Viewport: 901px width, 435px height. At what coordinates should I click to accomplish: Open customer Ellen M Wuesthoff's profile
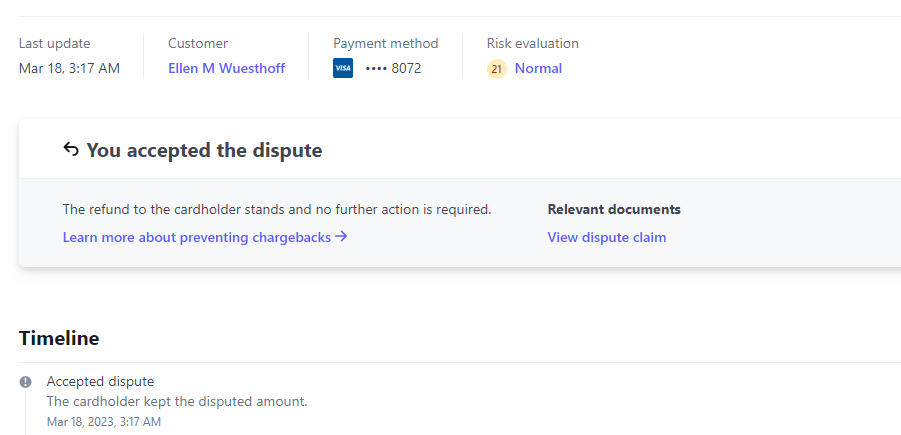[x=226, y=69]
